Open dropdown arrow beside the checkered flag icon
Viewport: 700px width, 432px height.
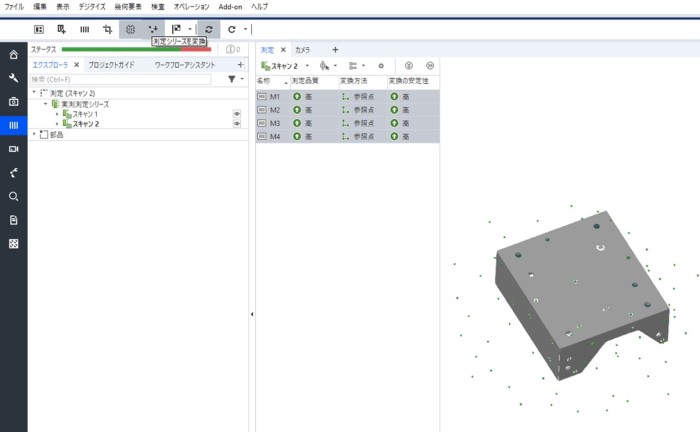pyautogui.click(x=190, y=29)
